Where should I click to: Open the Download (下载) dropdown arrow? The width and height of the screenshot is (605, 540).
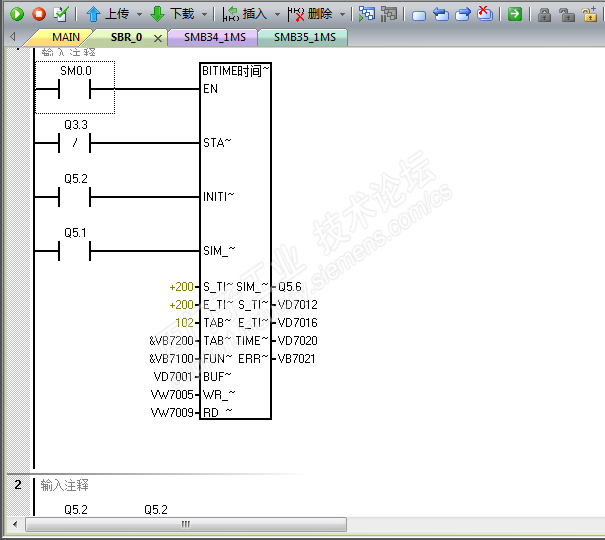coord(204,15)
